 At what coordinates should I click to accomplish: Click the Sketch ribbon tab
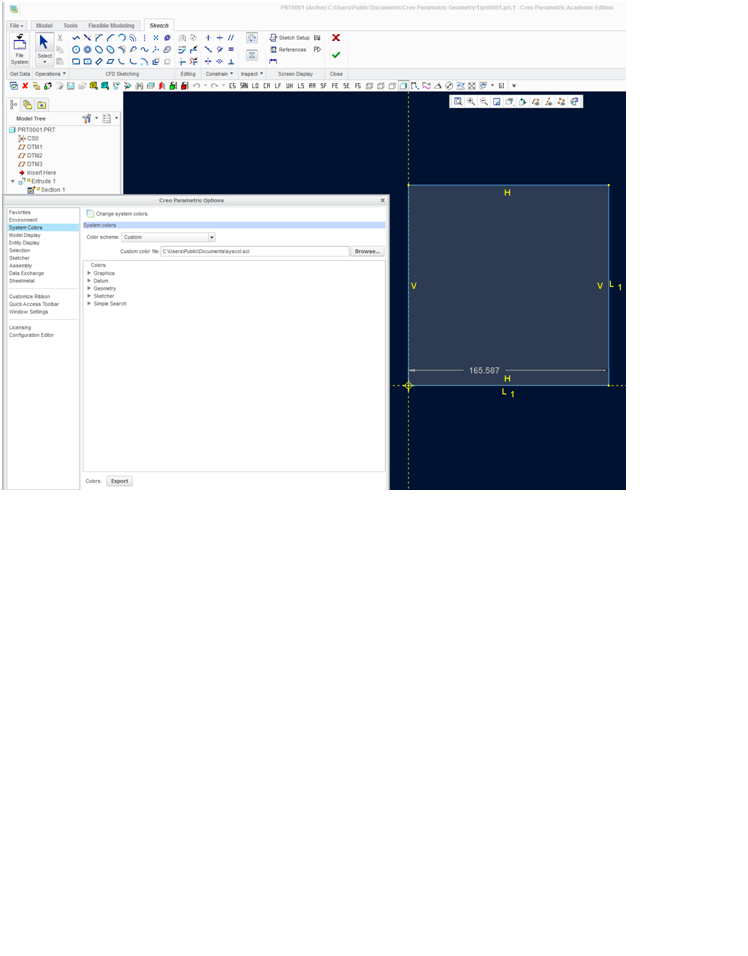point(159,26)
